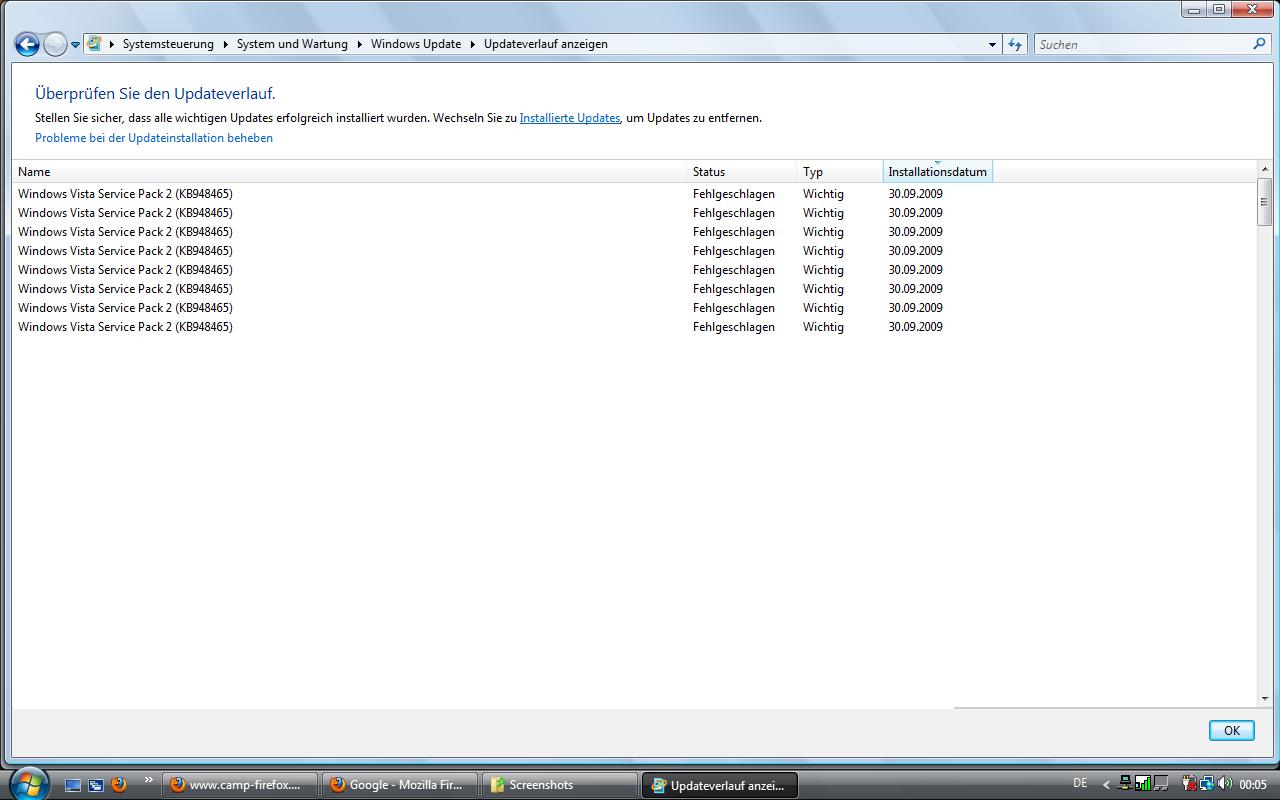
Task: Expand hidden tray icons with the chevron
Action: point(1106,785)
